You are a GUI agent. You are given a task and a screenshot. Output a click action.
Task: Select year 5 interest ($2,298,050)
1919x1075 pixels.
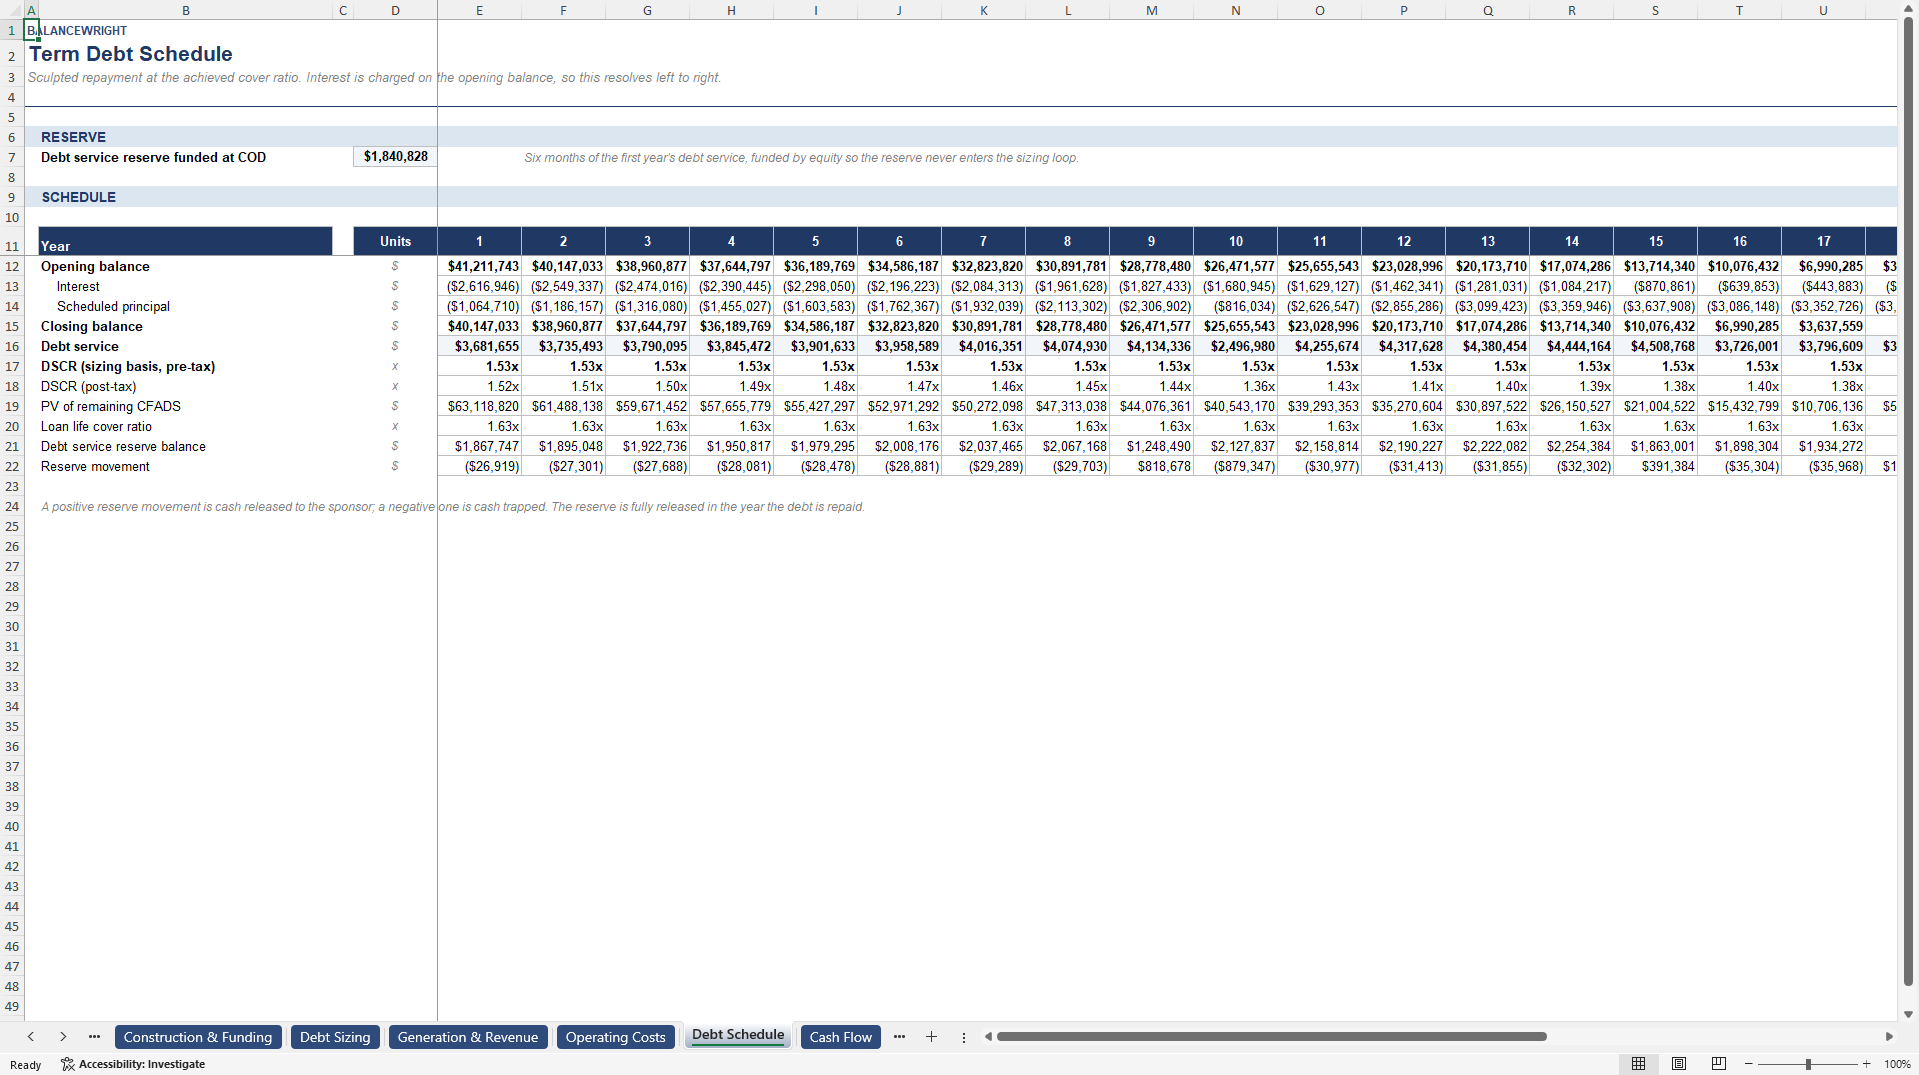tap(815, 286)
